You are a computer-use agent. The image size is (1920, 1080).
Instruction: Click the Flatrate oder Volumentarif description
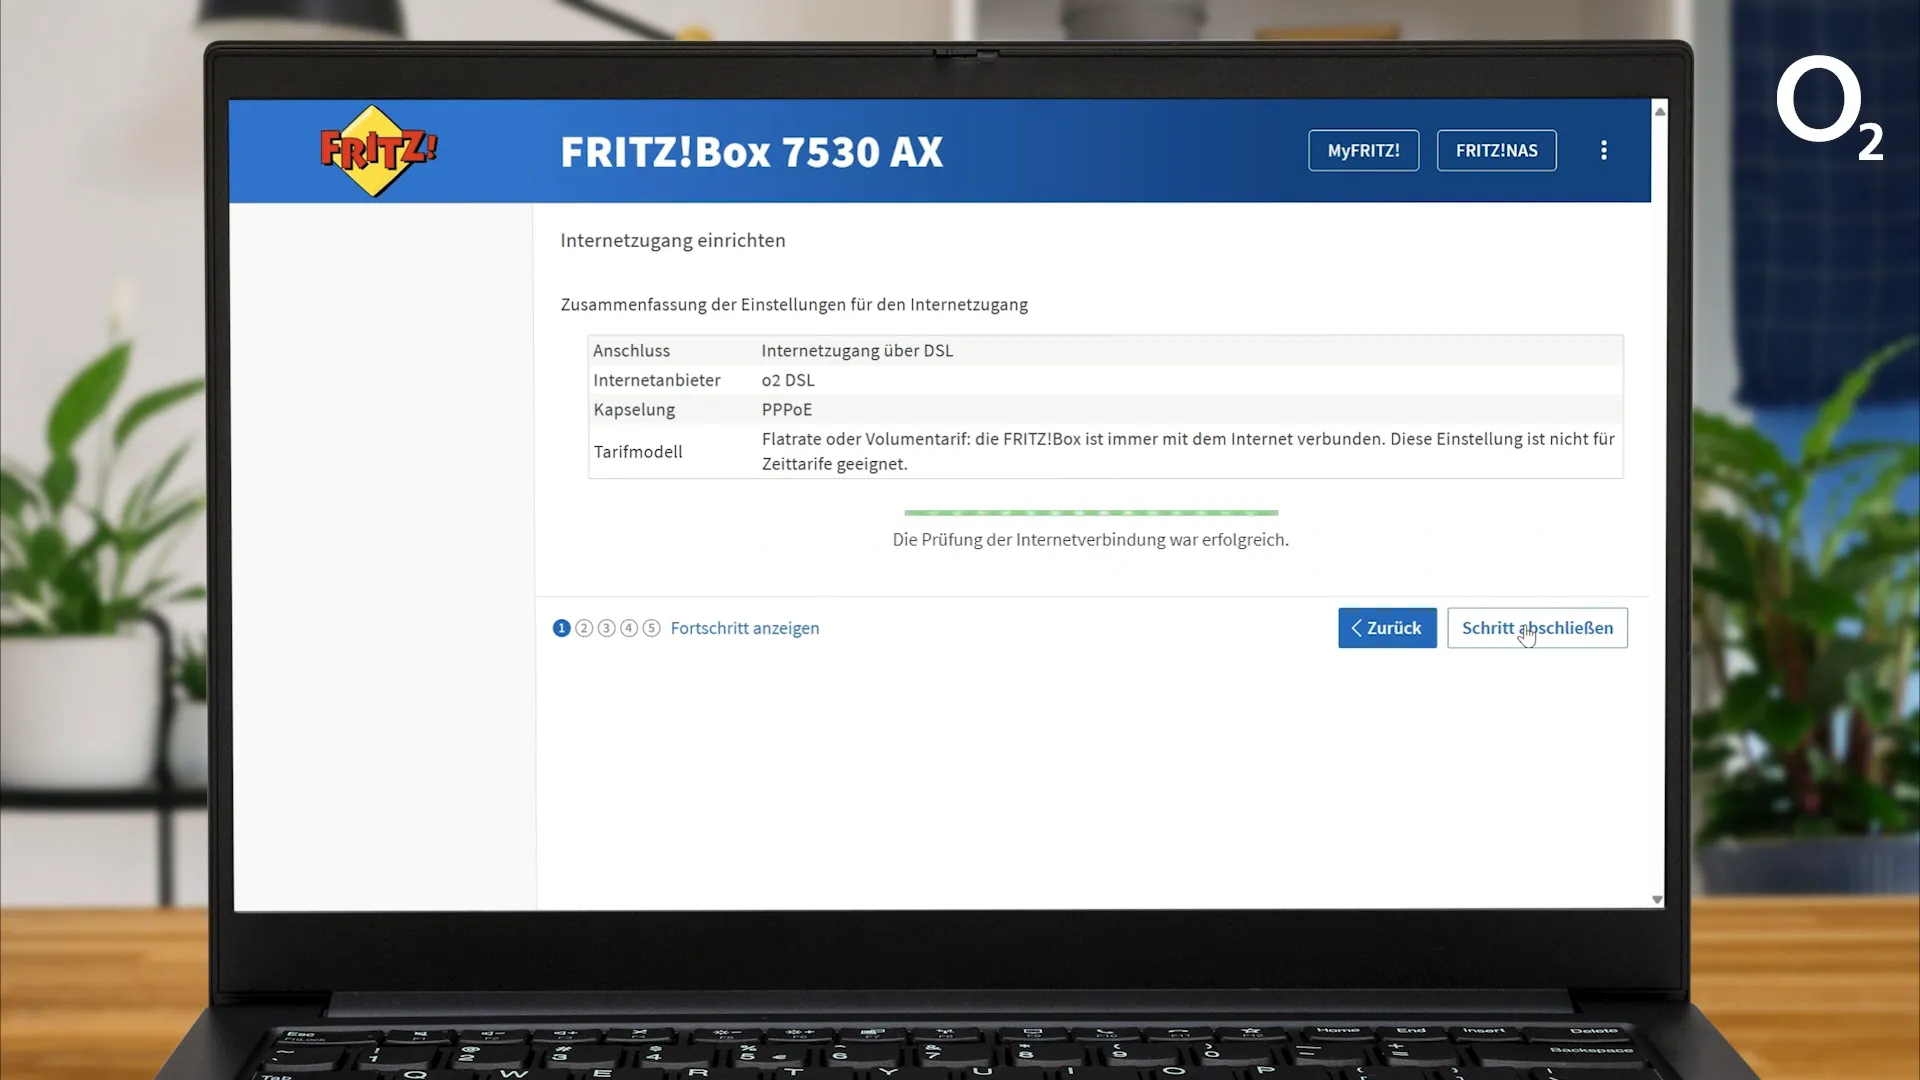pyautogui.click(x=1188, y=451)
